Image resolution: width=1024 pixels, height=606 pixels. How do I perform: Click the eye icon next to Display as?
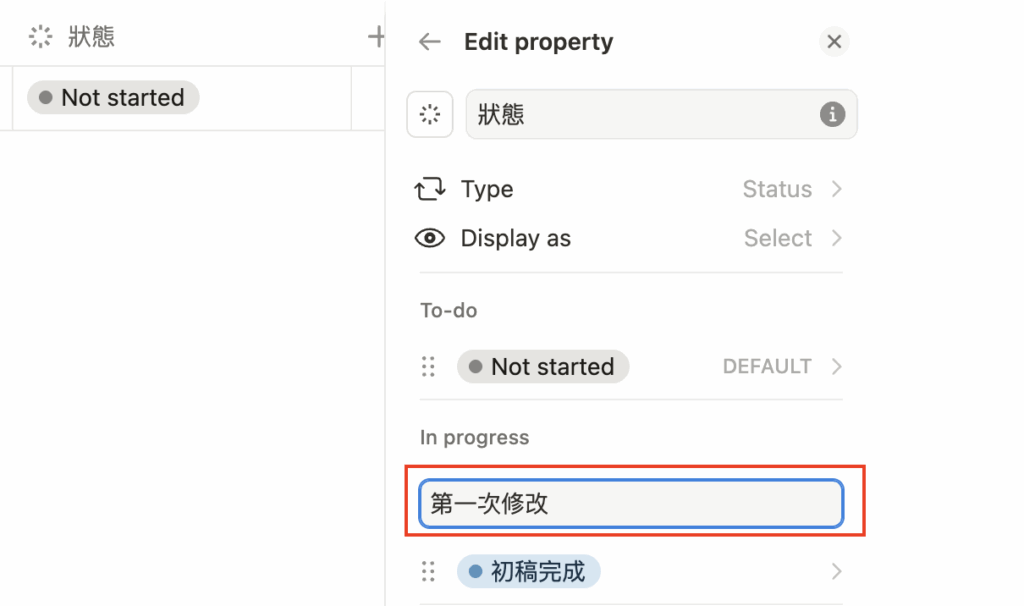[x=430, y=239]
